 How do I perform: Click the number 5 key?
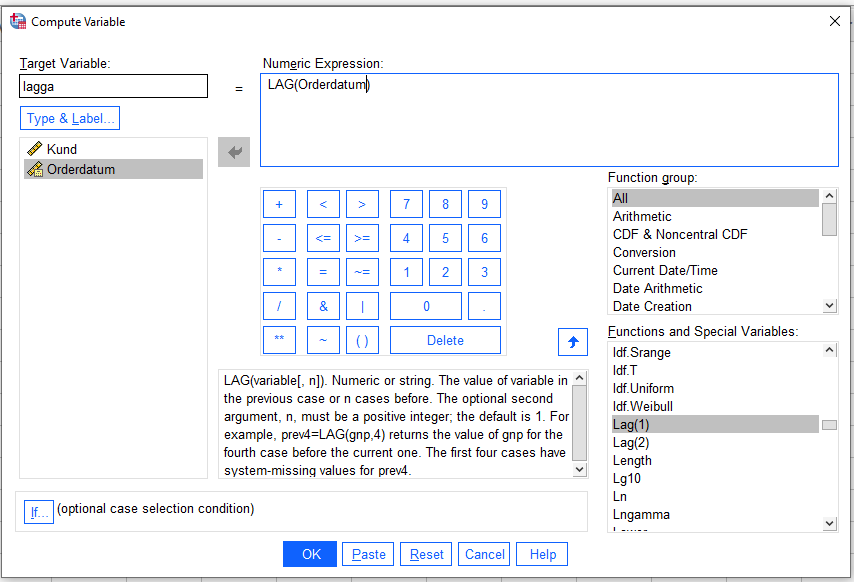tap(446, 238)
